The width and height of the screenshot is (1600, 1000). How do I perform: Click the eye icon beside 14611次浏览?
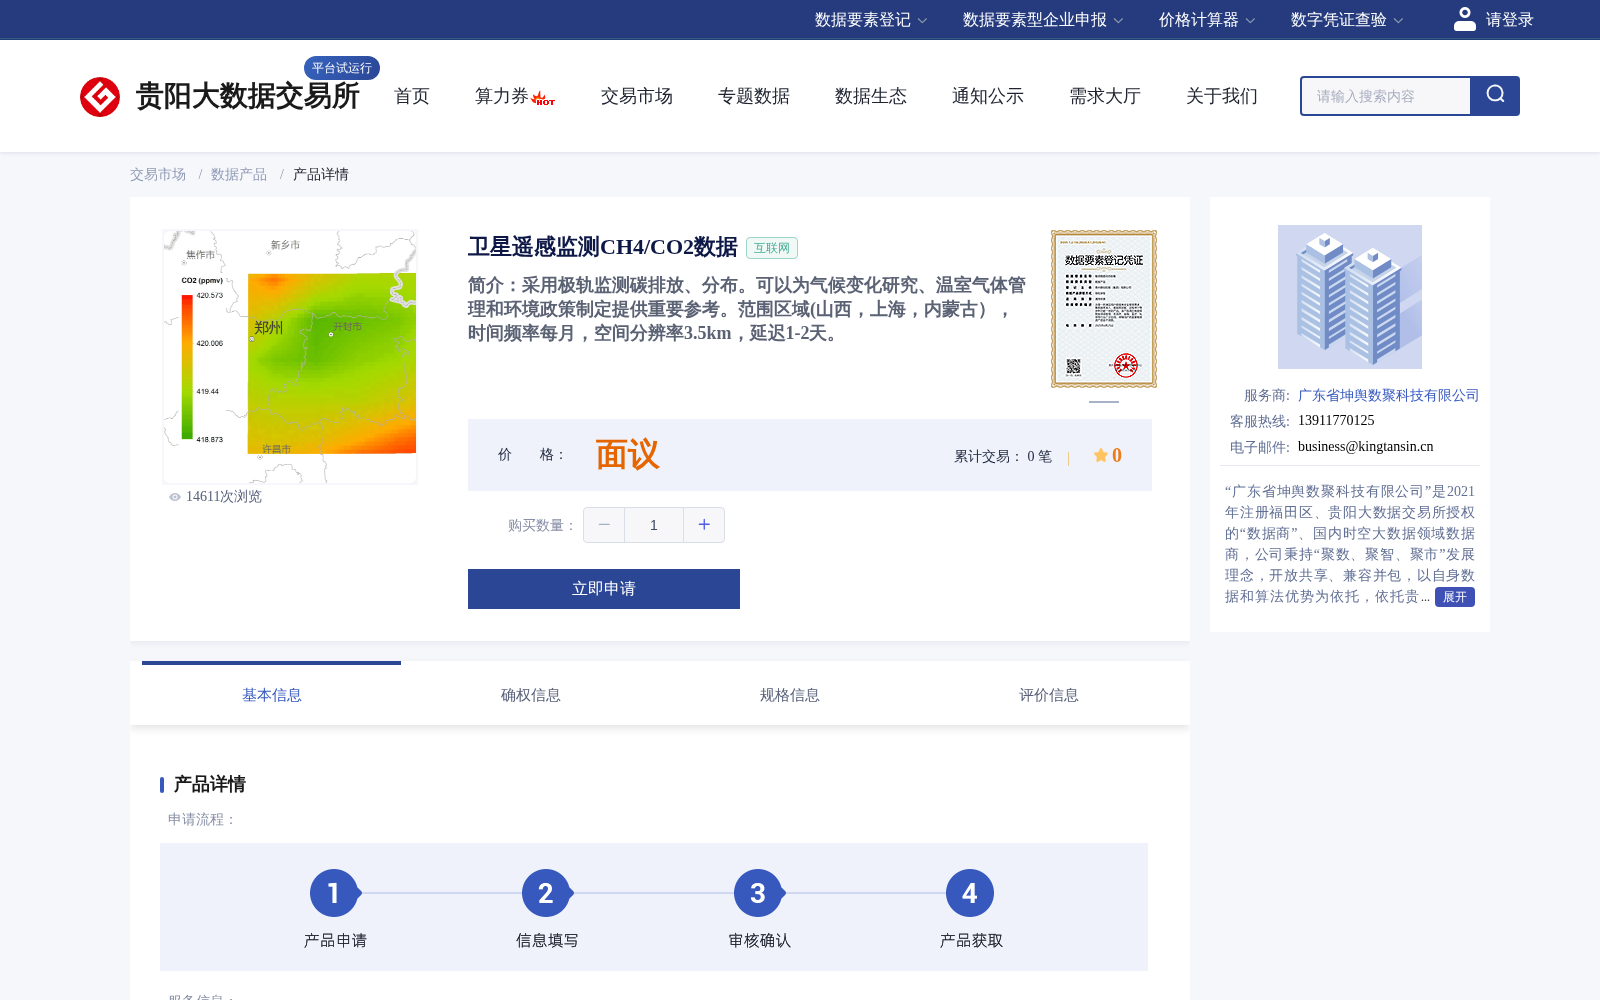tap(175, 497)
